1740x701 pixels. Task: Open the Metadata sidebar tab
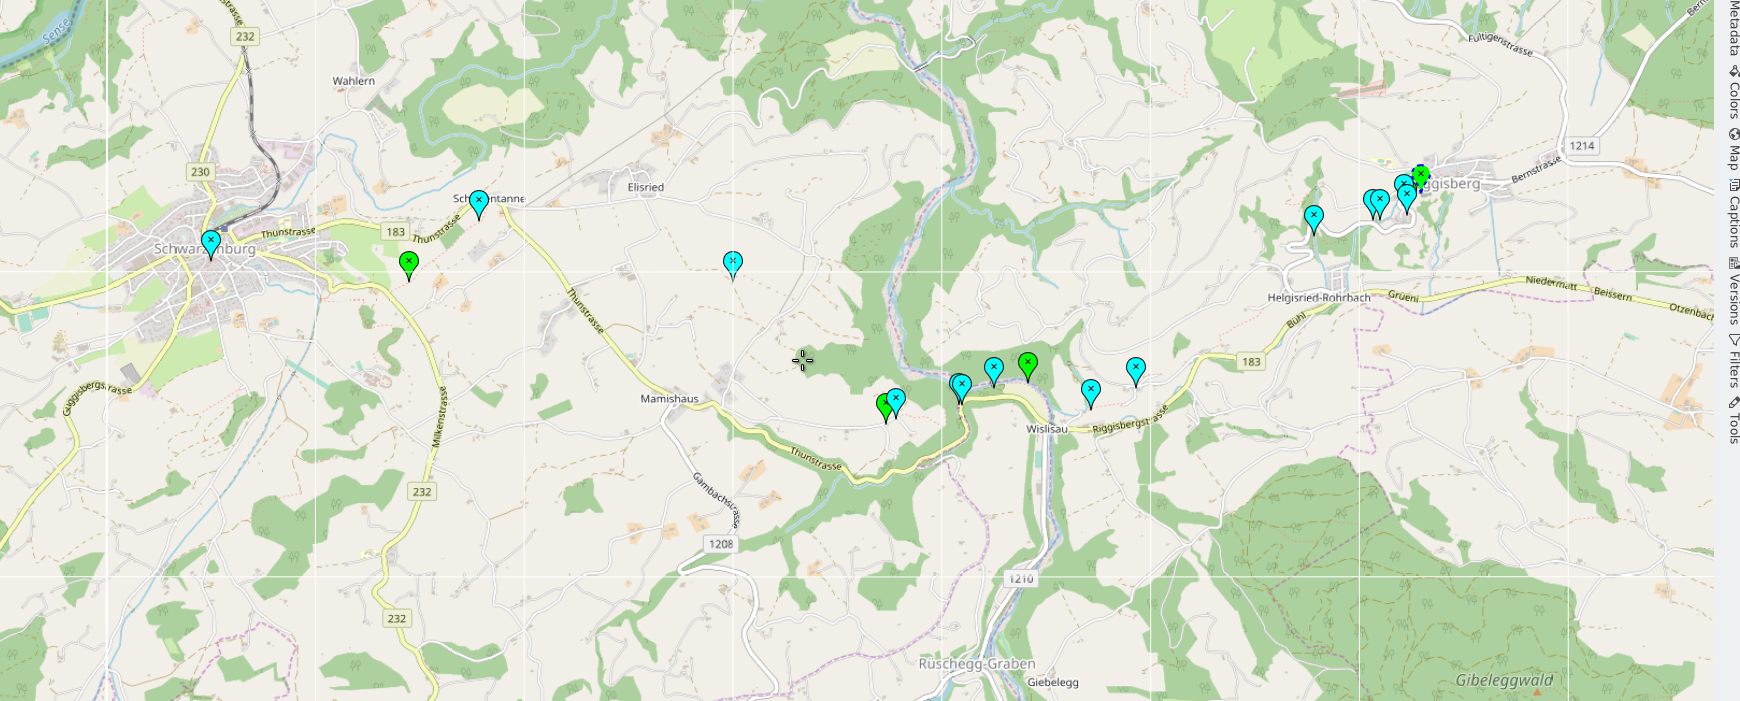tap(1733, 27)
